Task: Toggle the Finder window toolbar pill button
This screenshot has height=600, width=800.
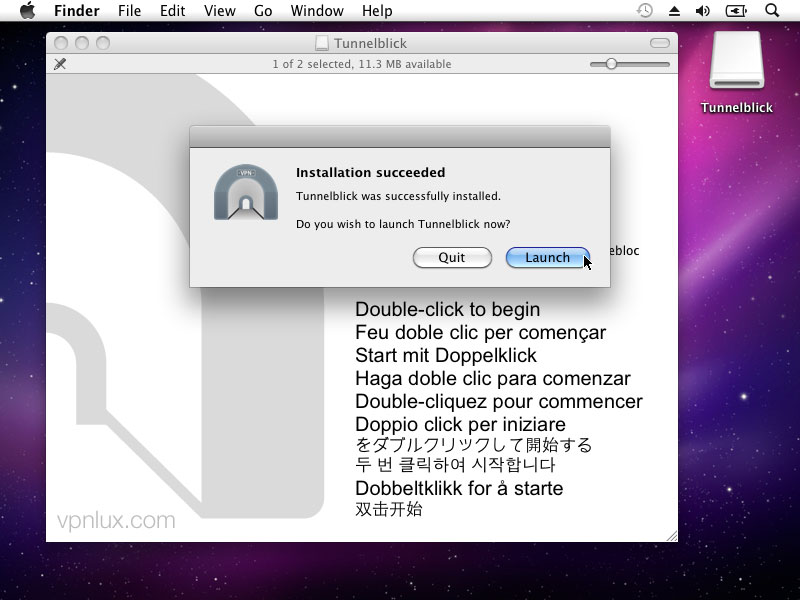Action: (660, 43)
